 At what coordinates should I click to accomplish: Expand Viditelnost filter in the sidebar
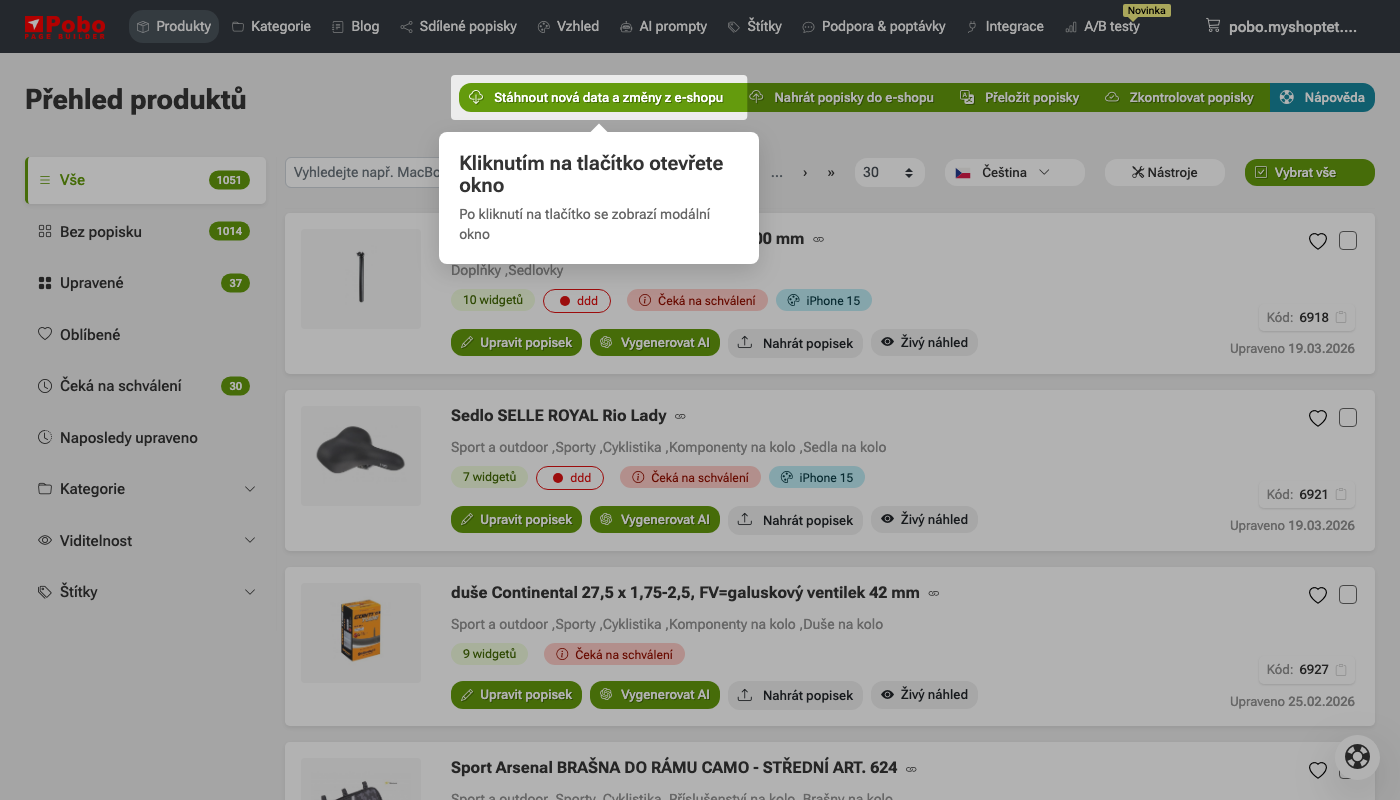pos(146,540)
